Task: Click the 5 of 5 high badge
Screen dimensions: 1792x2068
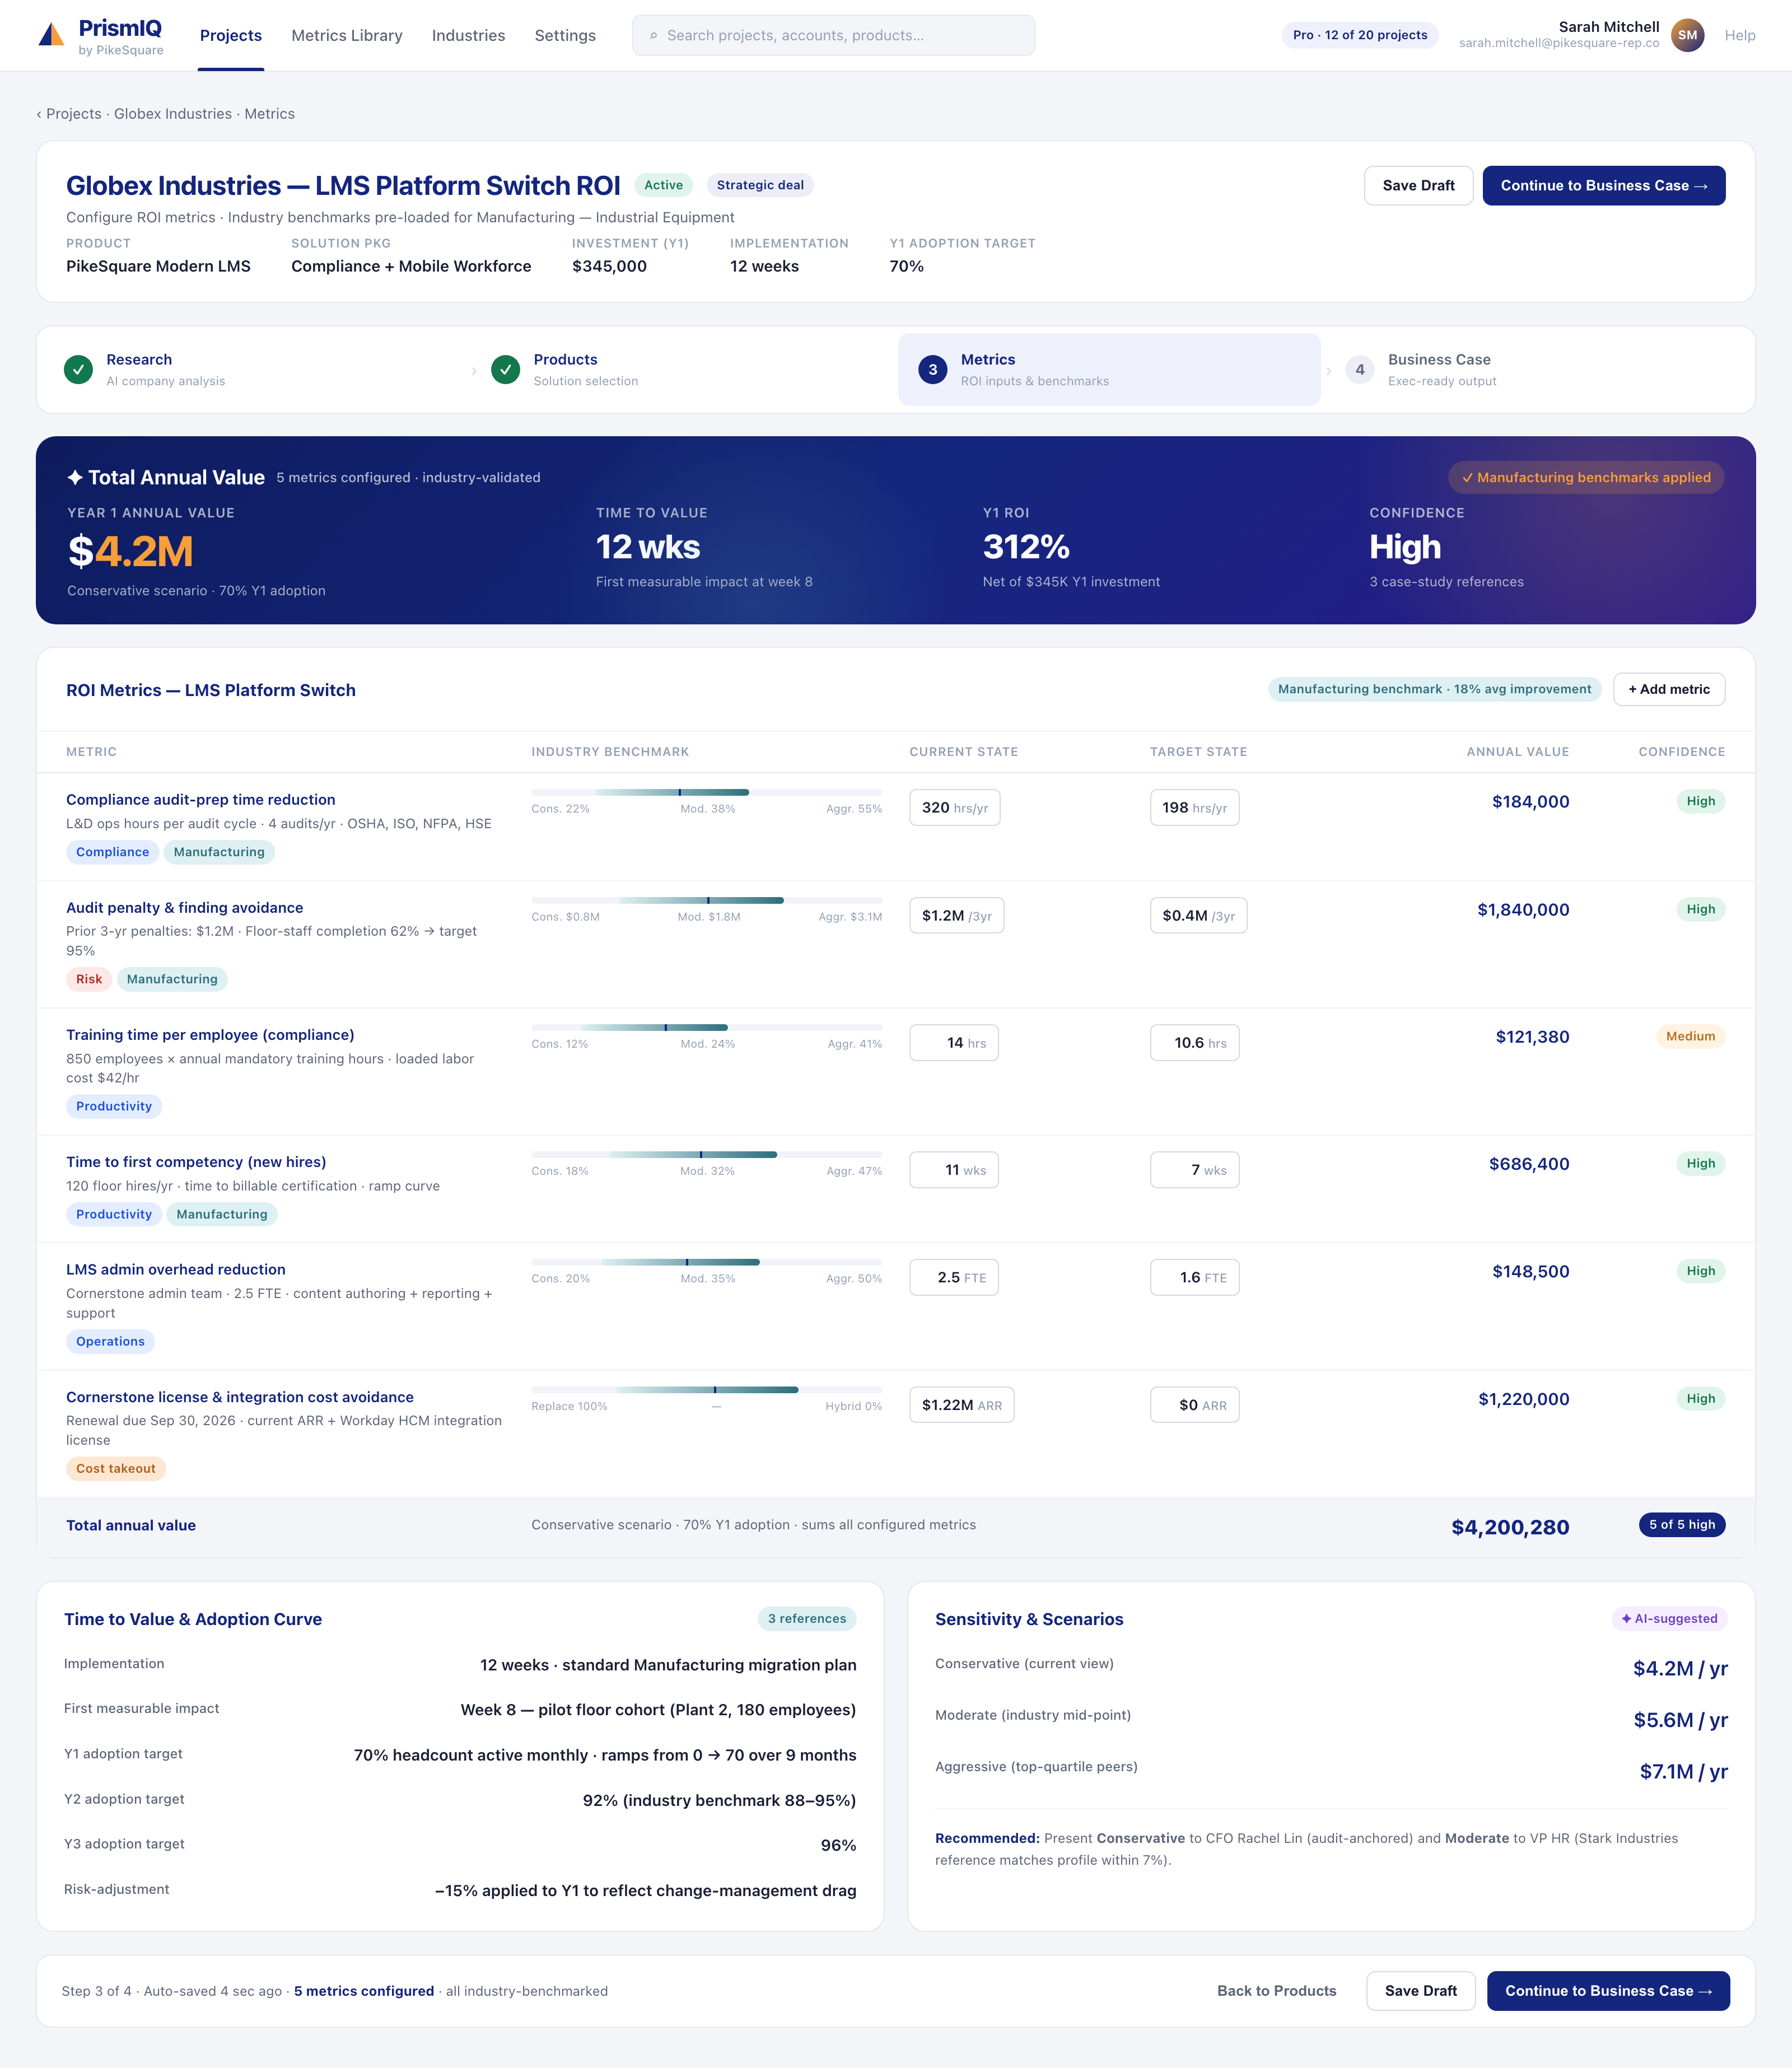Action: [1682, 1525]
